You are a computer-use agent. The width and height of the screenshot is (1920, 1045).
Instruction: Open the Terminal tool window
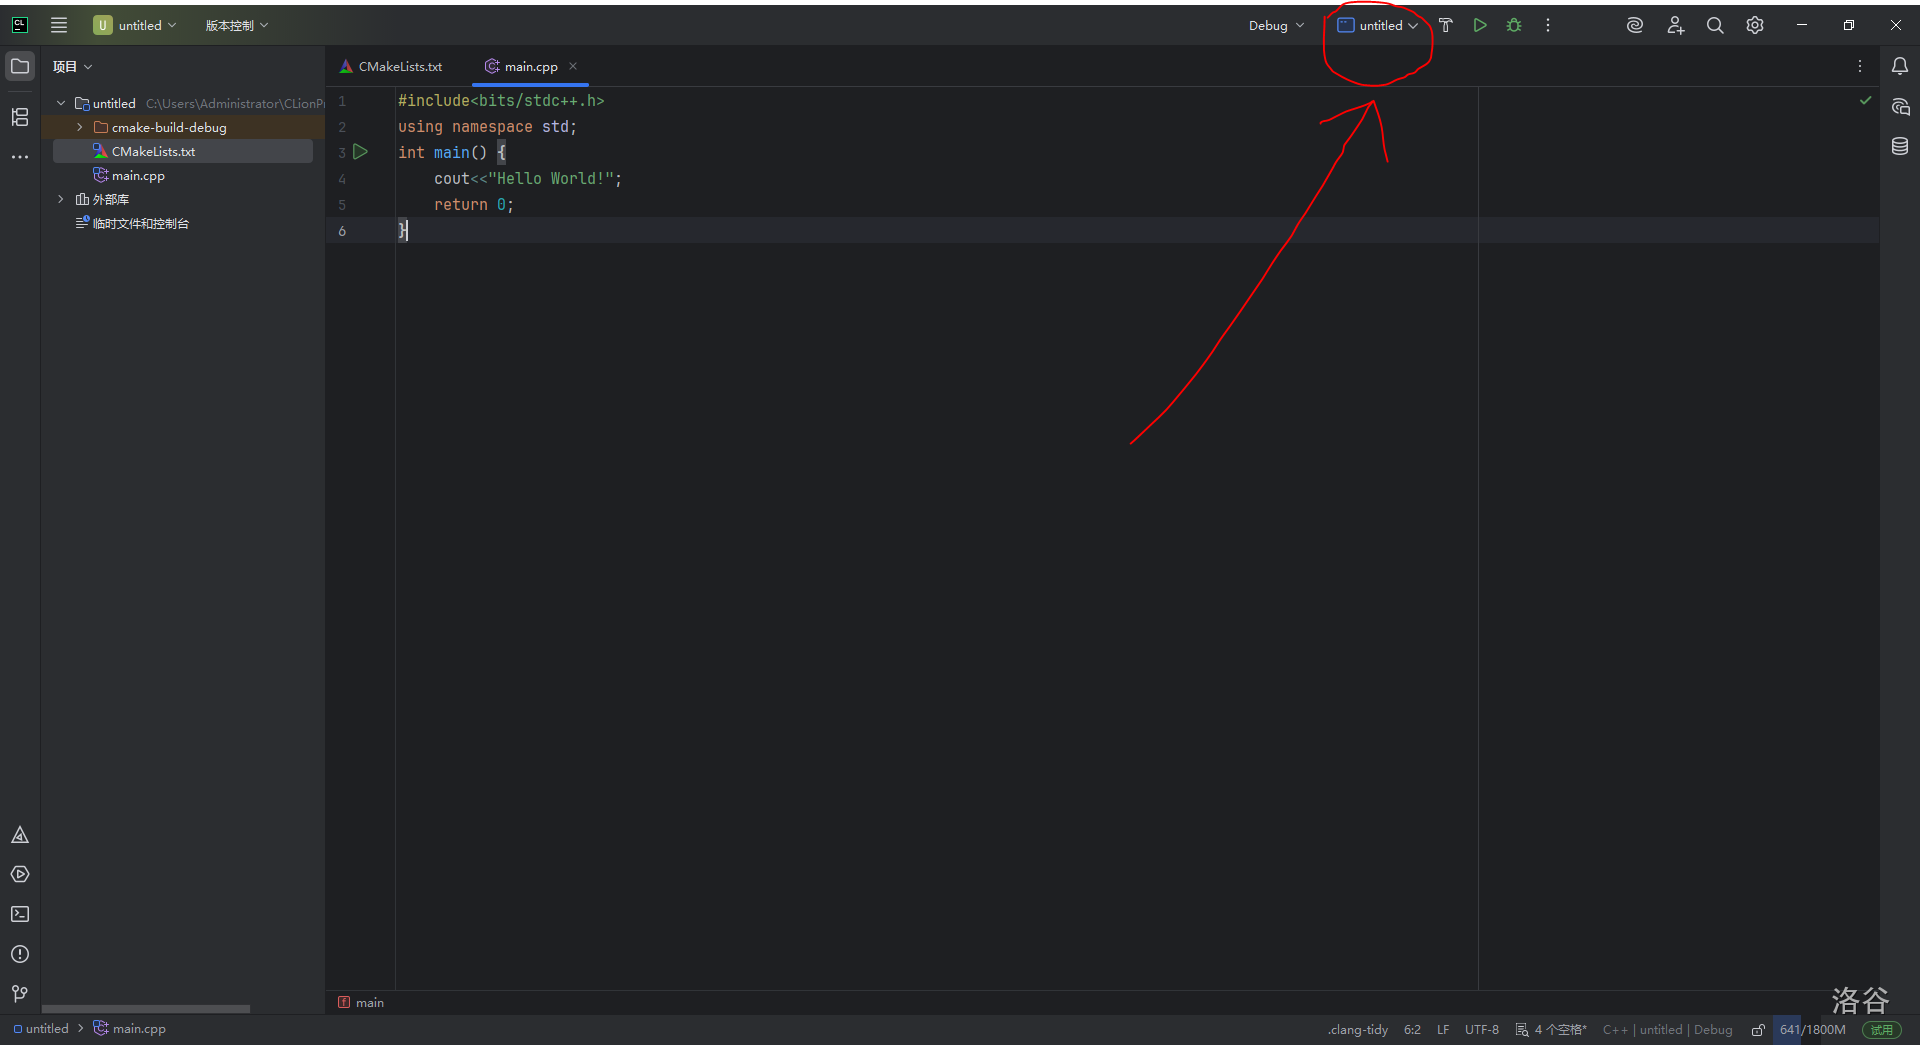(x=20, y=914)
